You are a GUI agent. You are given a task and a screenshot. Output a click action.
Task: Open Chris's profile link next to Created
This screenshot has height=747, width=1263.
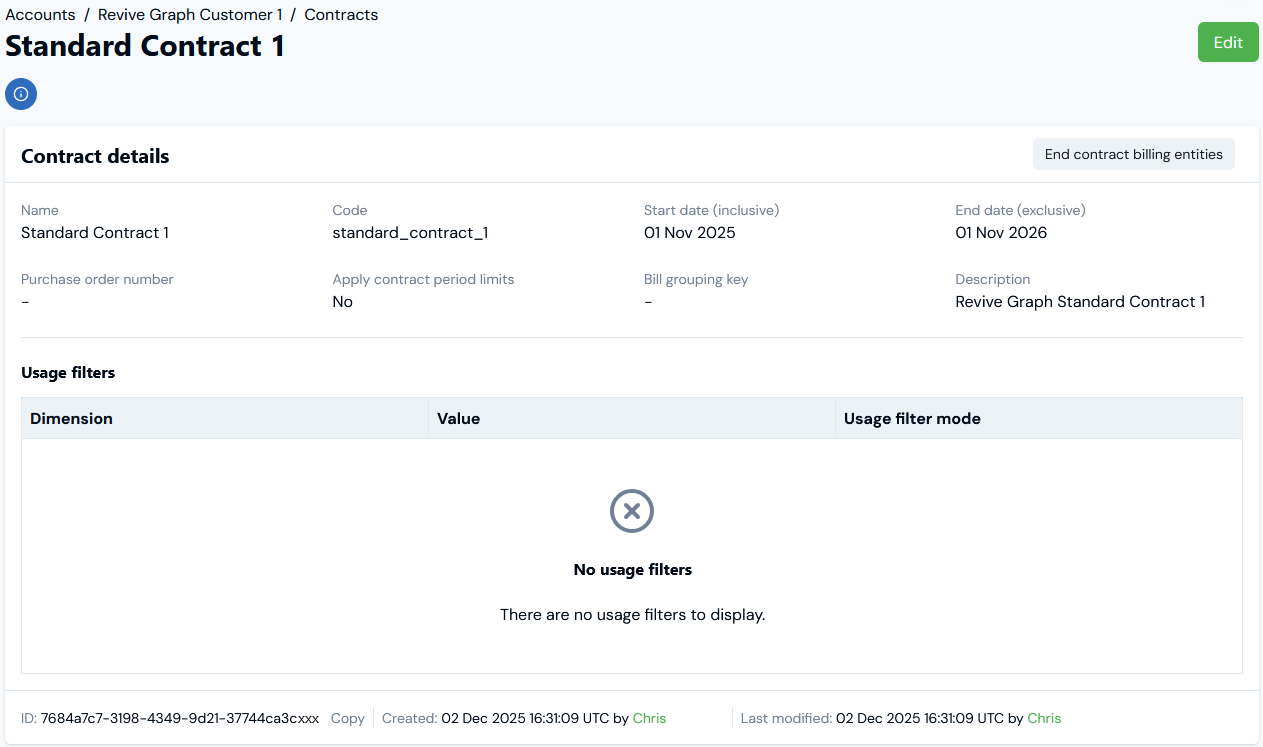pos(649,718)
